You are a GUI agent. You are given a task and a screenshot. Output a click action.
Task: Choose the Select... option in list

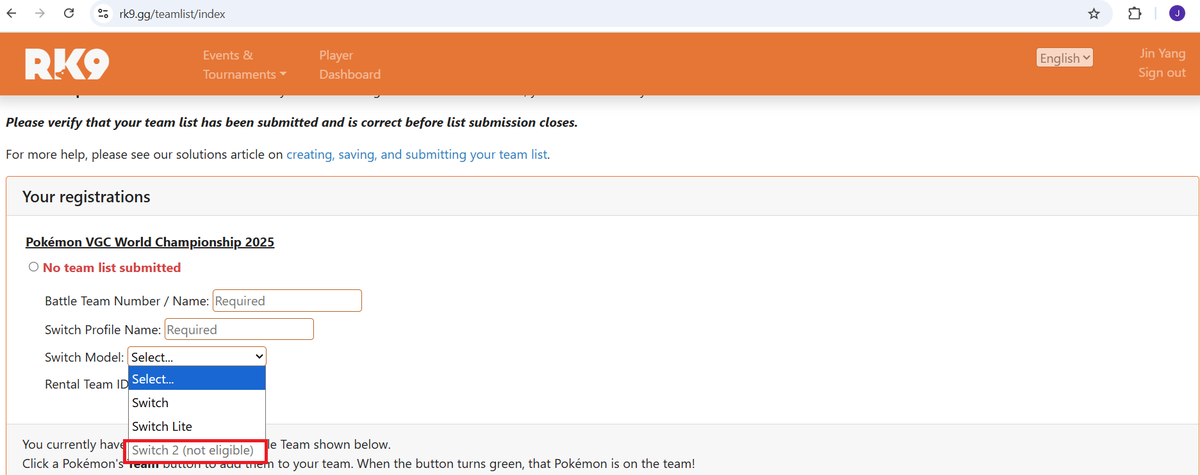[197, 379]
